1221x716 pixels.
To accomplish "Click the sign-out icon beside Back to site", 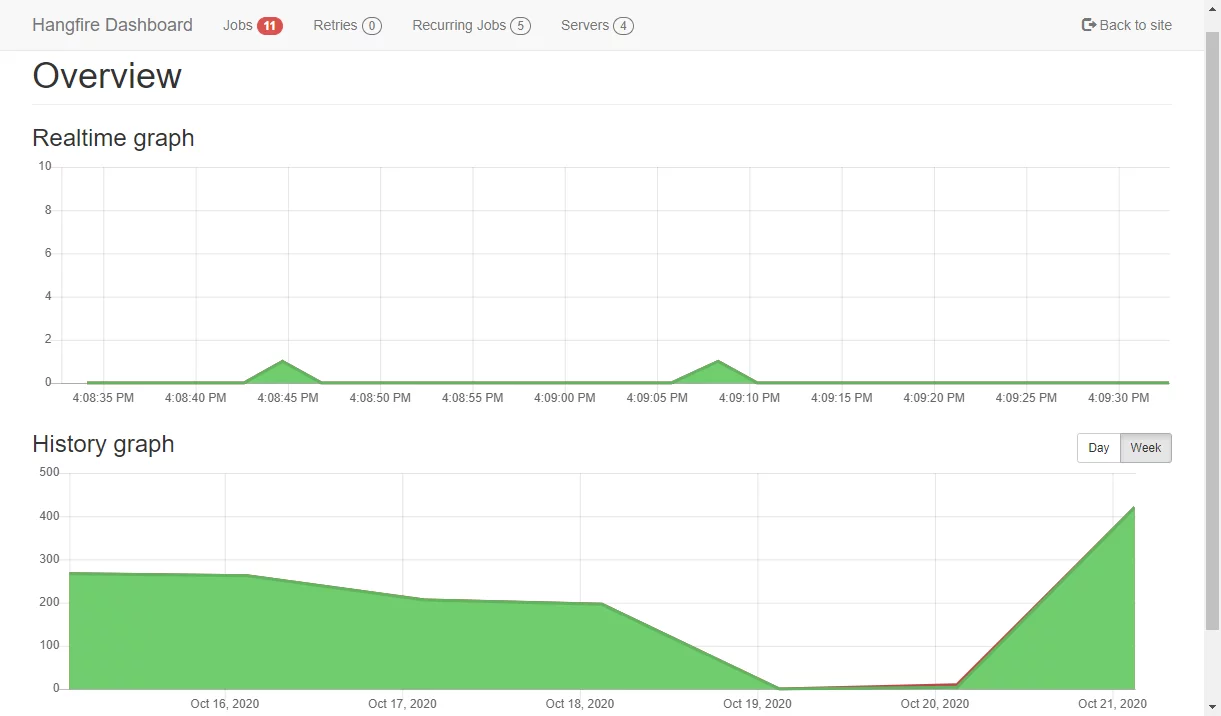I will tap(1089, 25).
